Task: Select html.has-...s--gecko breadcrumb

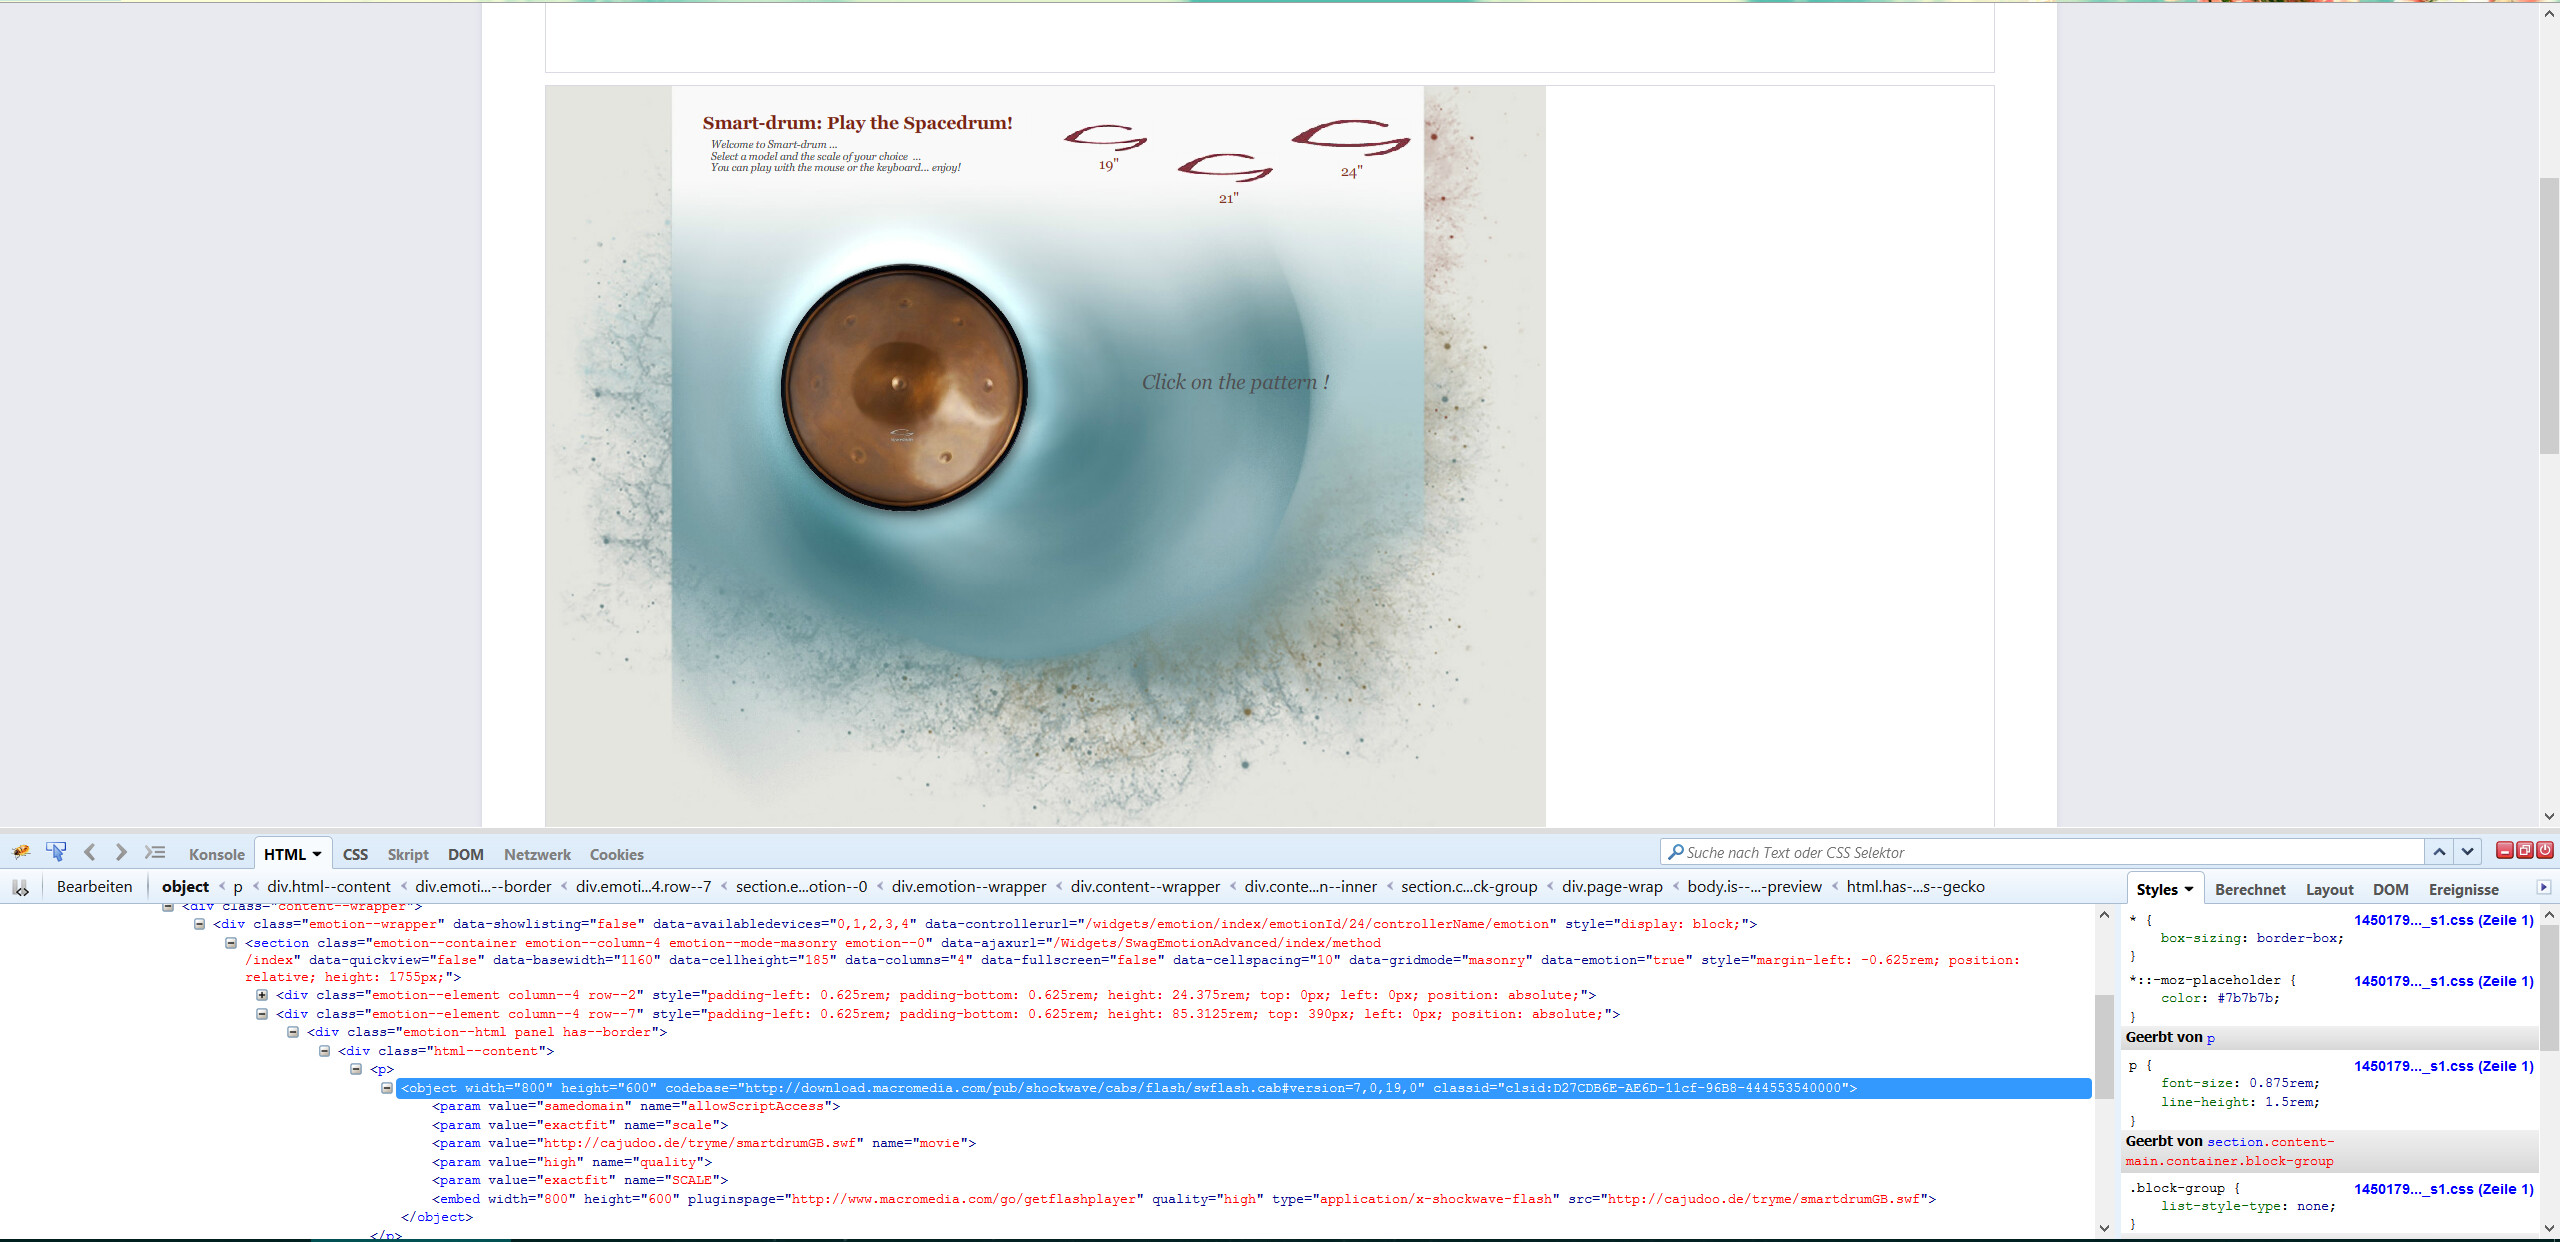Action: click(1916, 887)
